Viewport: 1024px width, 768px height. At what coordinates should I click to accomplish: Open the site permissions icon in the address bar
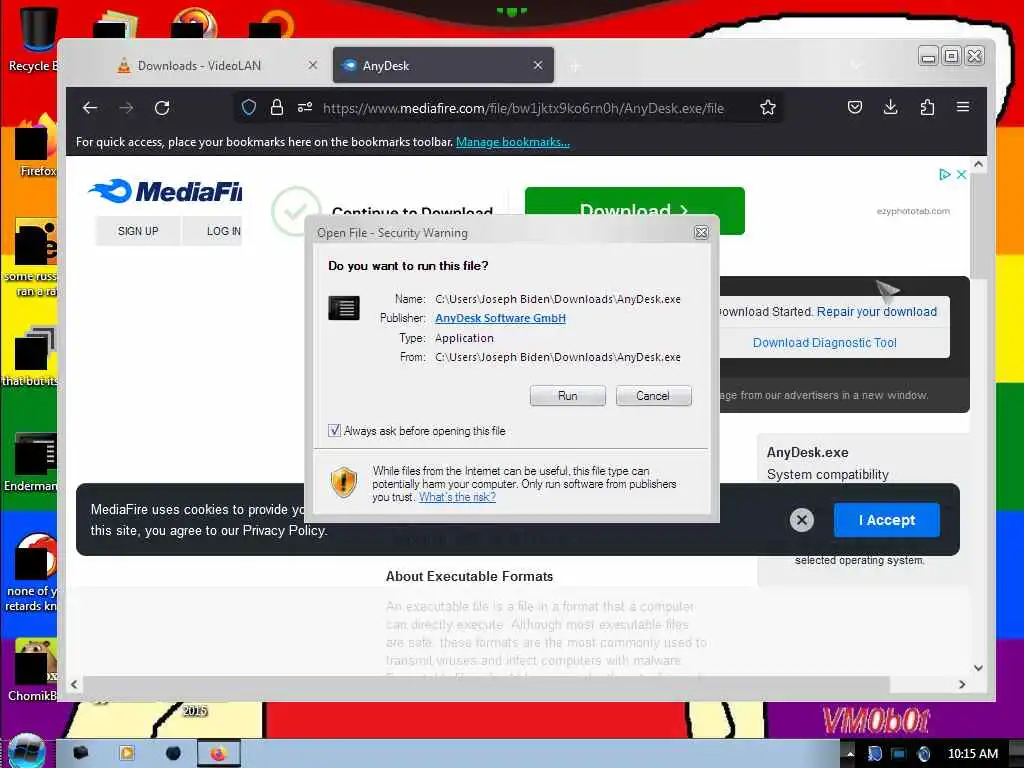pyautogui.click(x=304, y=108)
